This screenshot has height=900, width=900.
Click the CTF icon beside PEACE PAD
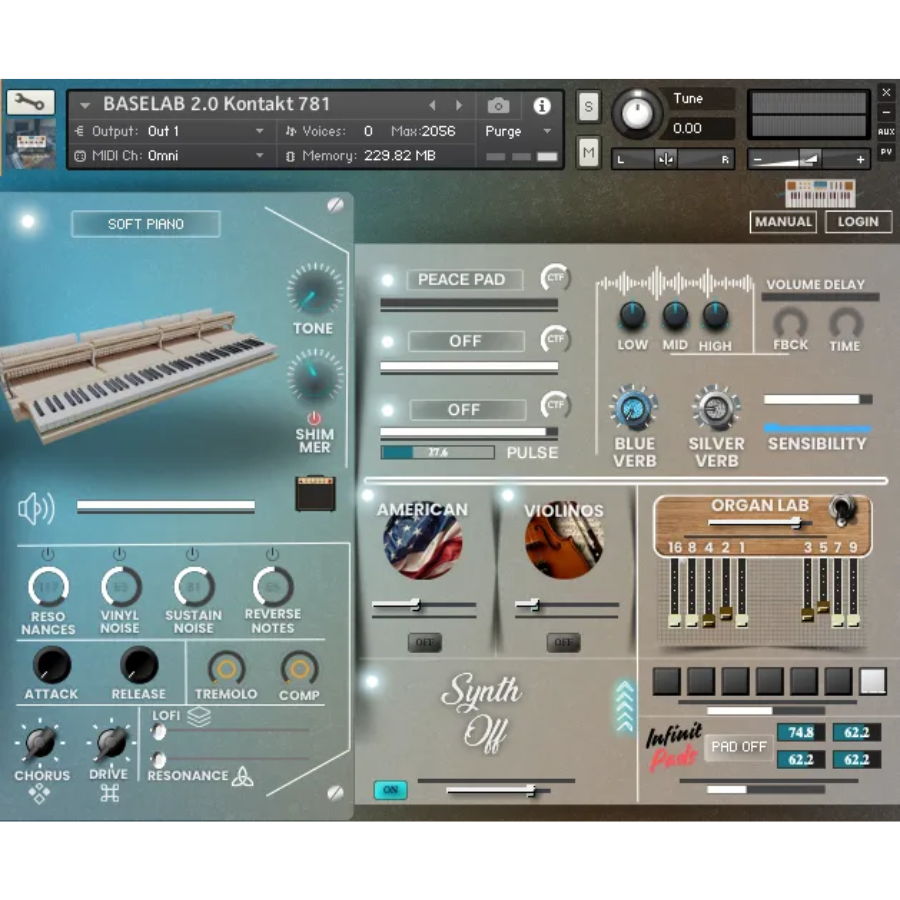click(555, 277)
